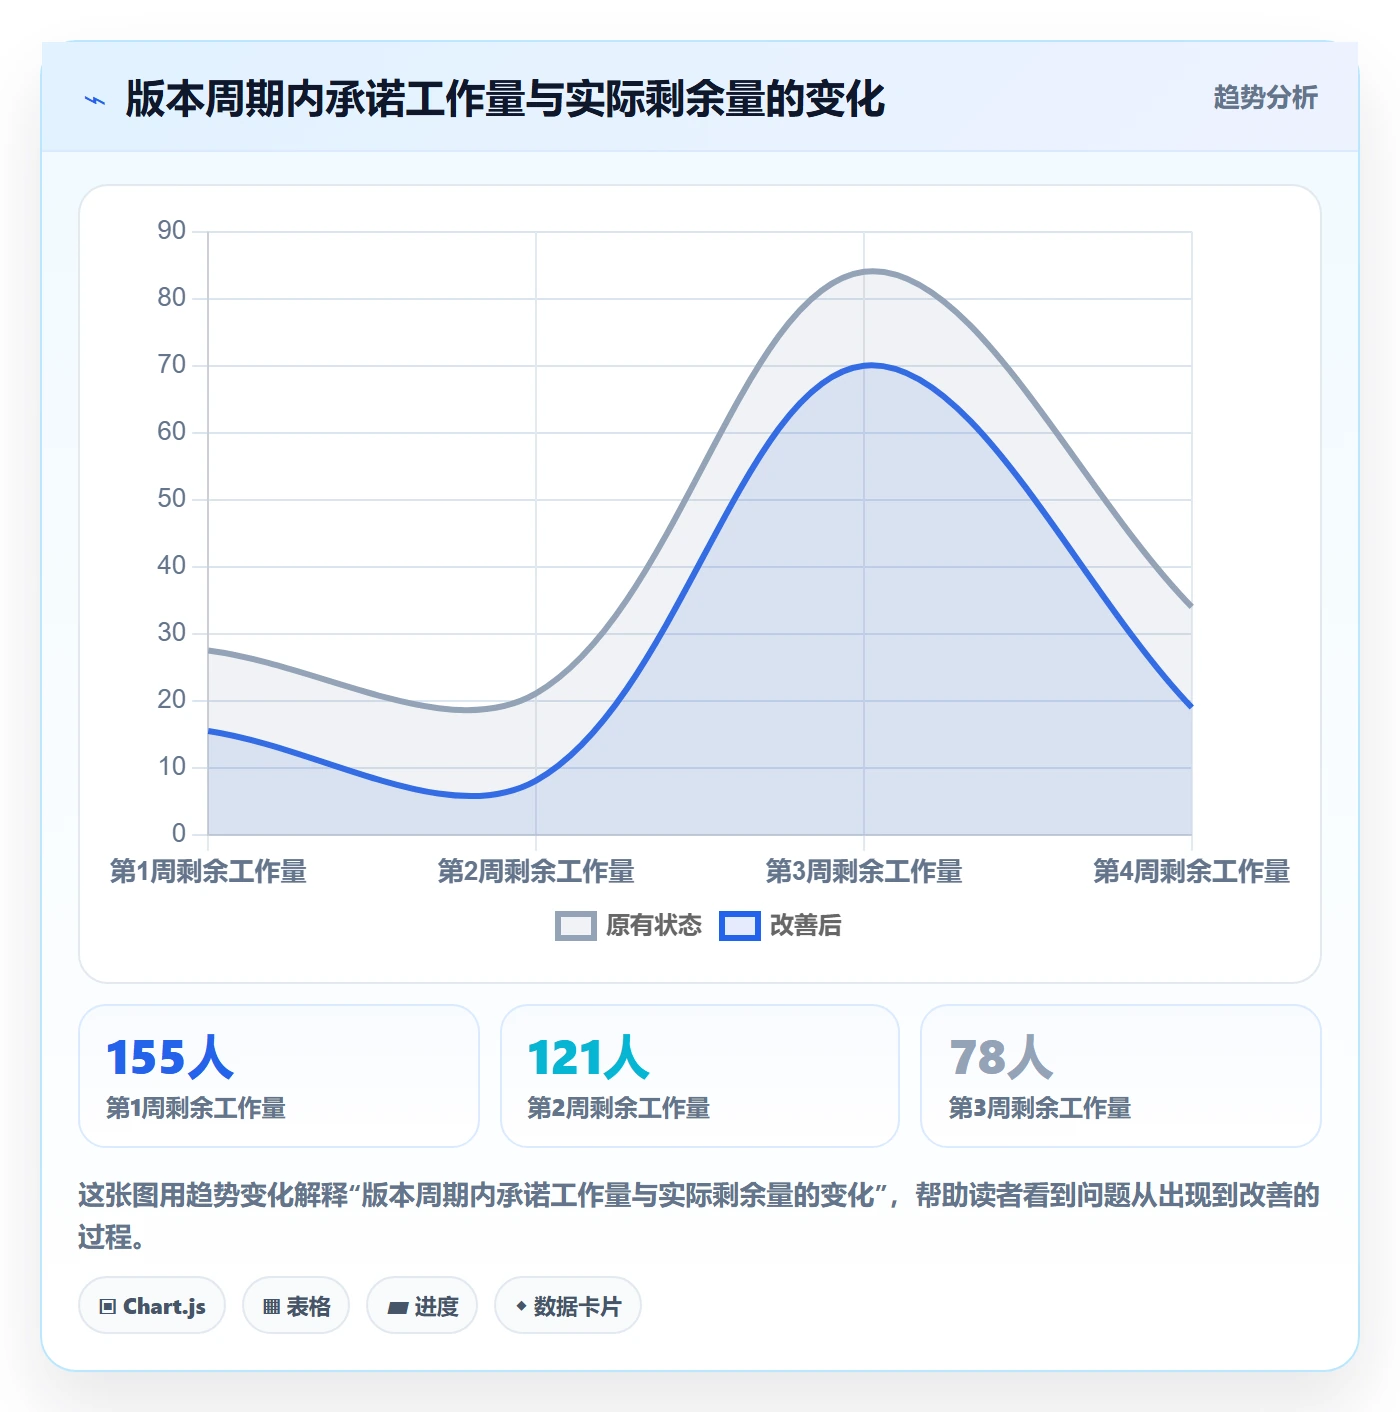Click the 第1周剩余工作量 x-axis label
Image resolution: width=1400 pixels, height=1412 pixels.
208,871
